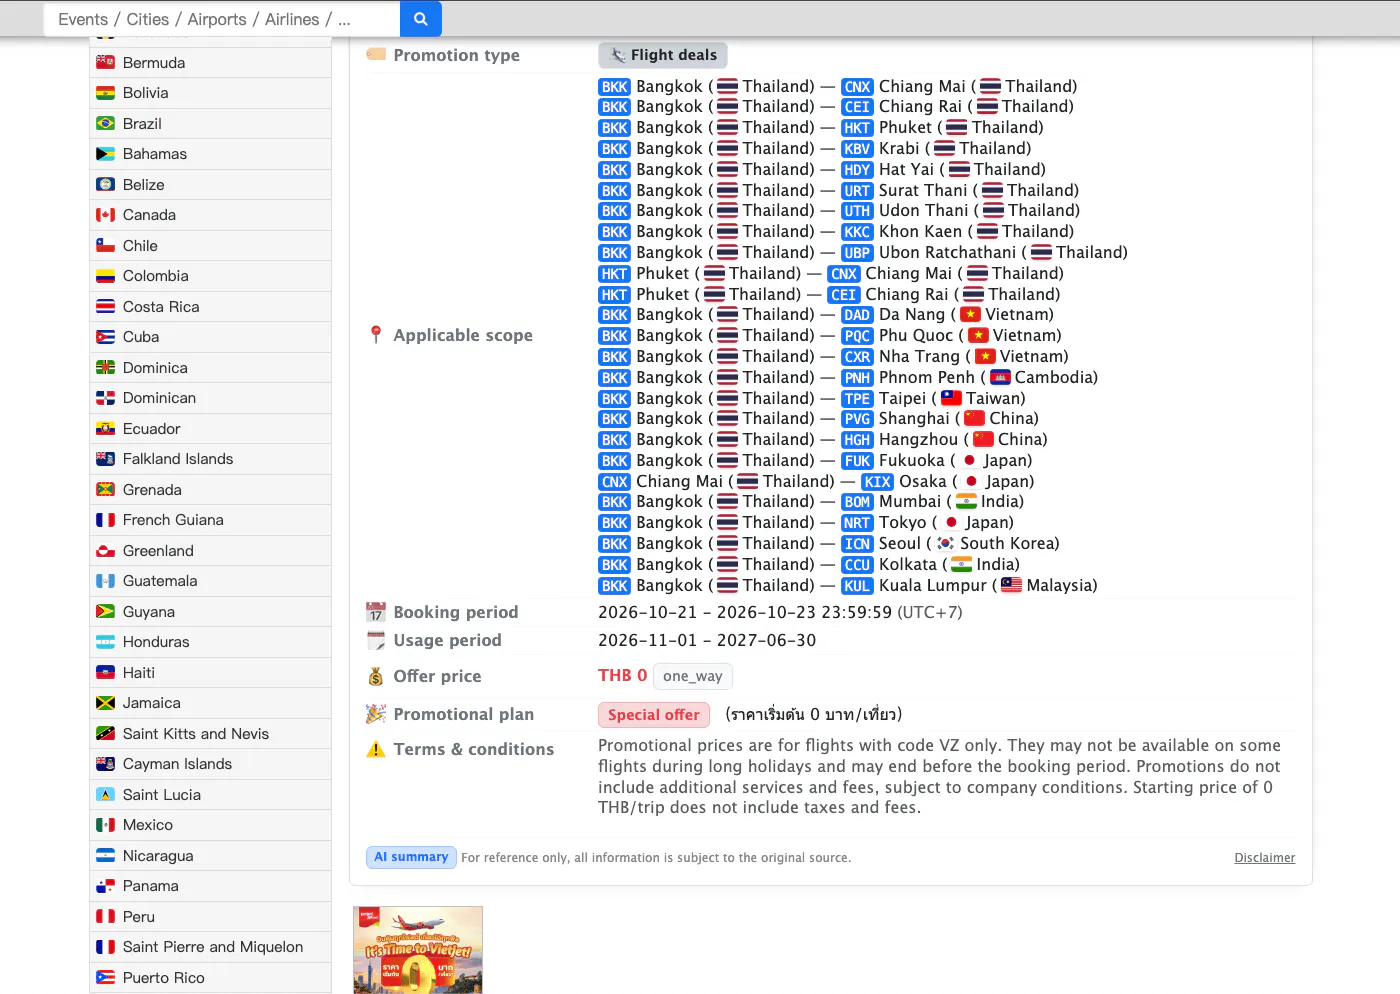Open the Disclaimer link
Image resolution: width=1400 pixels, height=994 pixels.
coord(1265,858)
